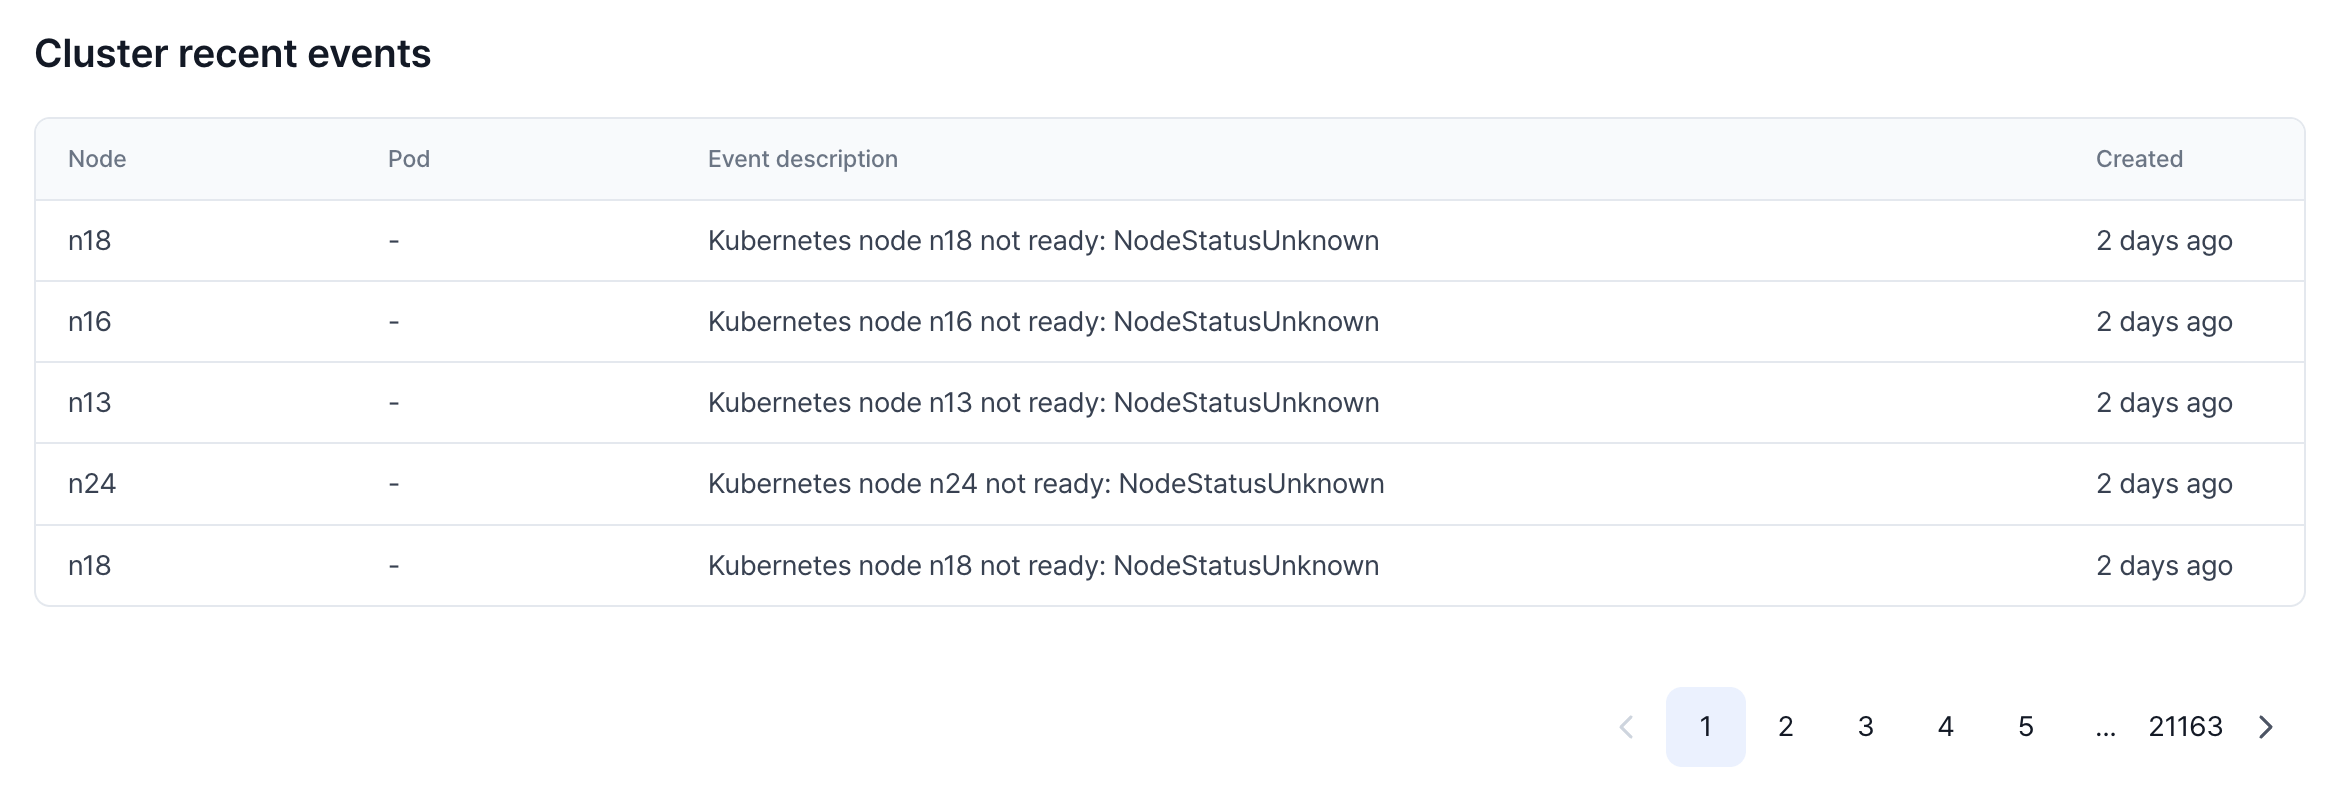Click the pagination ellipsis
The image size is (2342, 804).
point(2105,727)
